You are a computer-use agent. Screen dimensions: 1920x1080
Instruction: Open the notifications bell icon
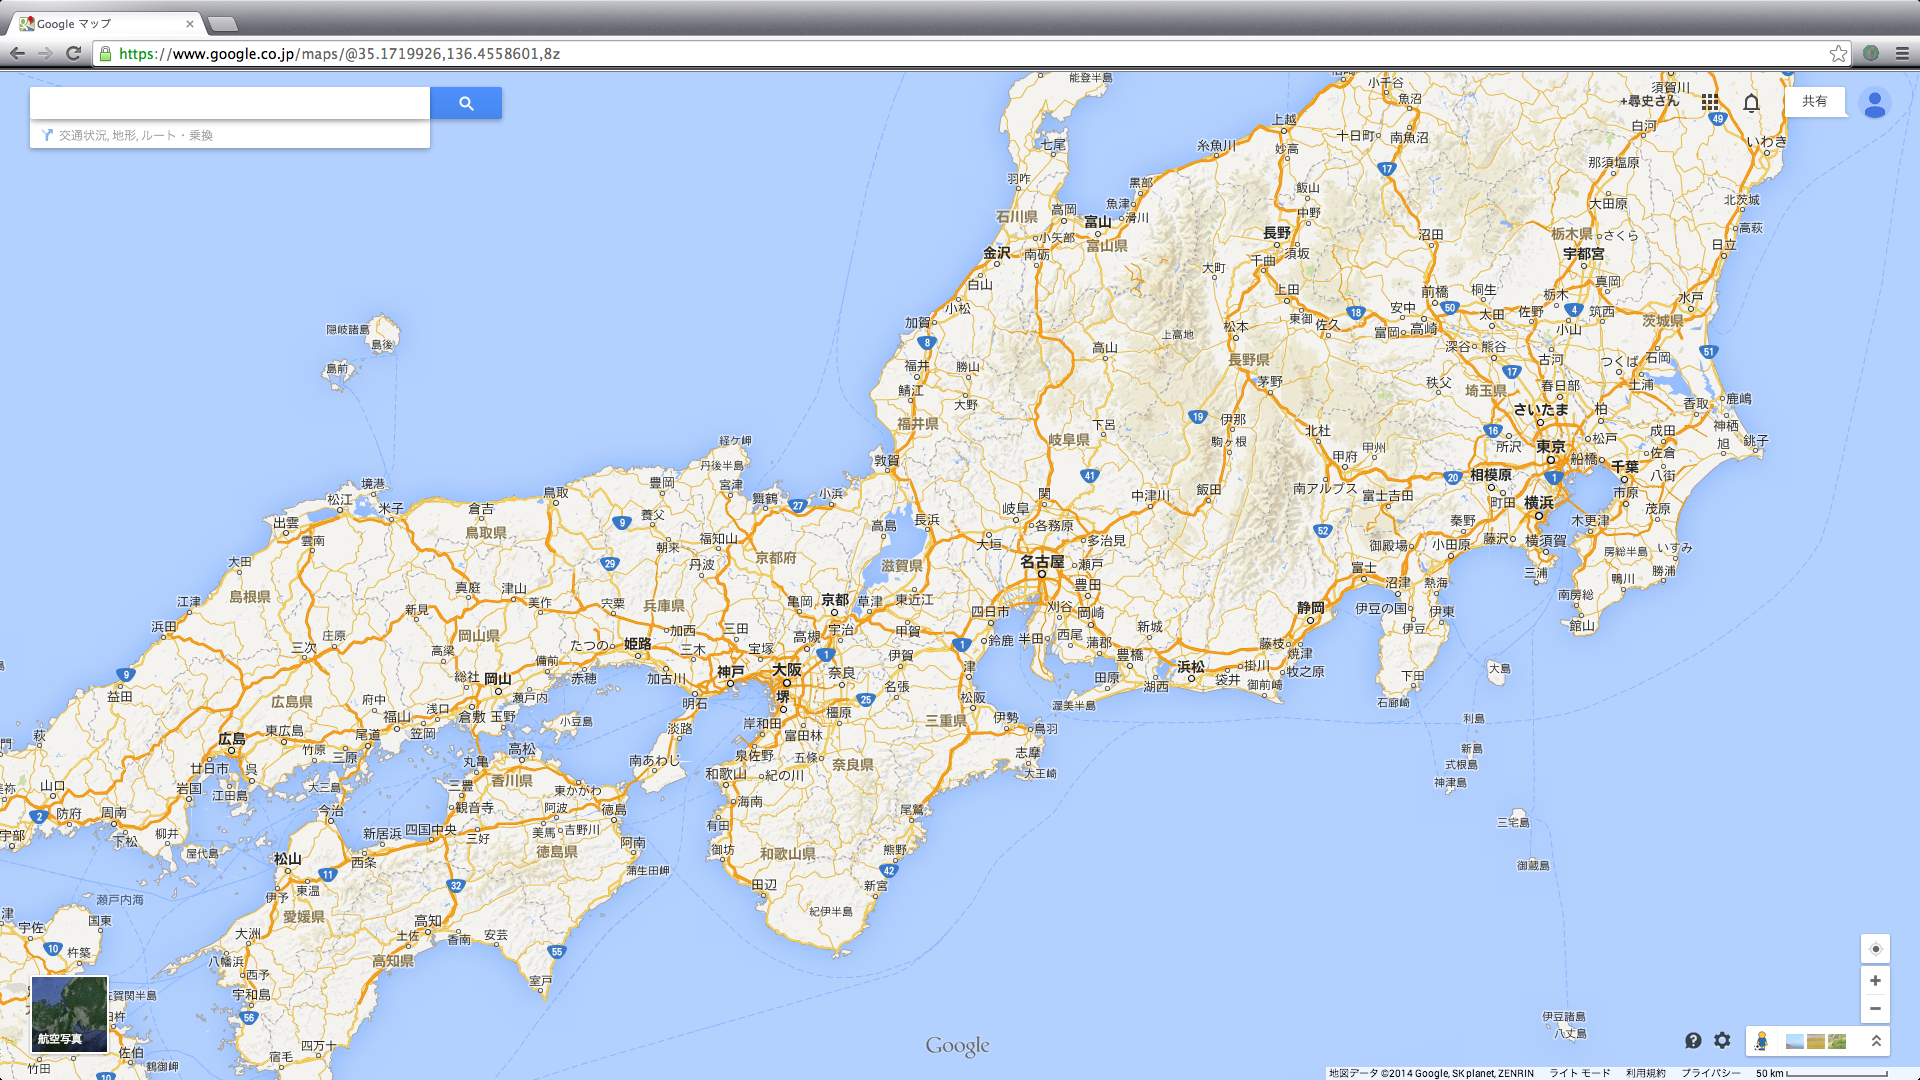tap(1751, 102)
